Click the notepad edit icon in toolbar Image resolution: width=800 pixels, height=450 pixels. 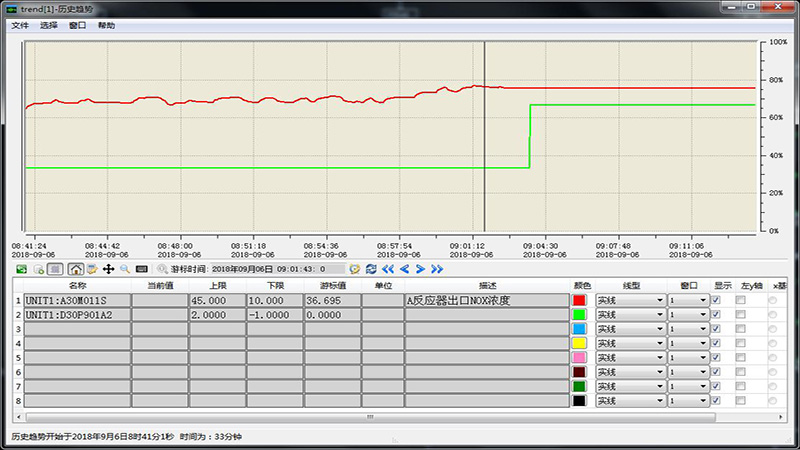point(92,269)
